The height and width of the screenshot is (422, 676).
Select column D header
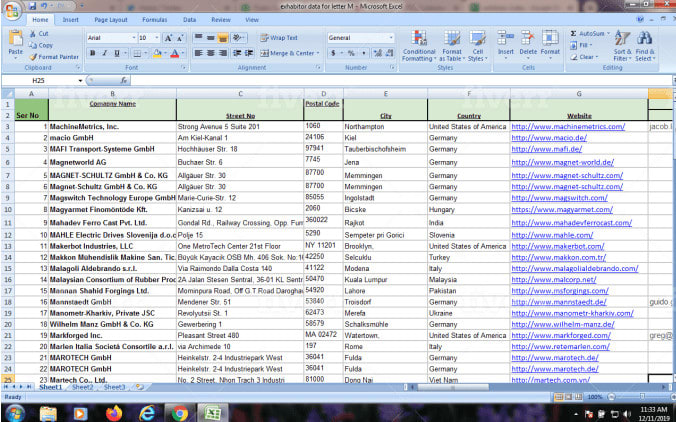tap(323, 94)
